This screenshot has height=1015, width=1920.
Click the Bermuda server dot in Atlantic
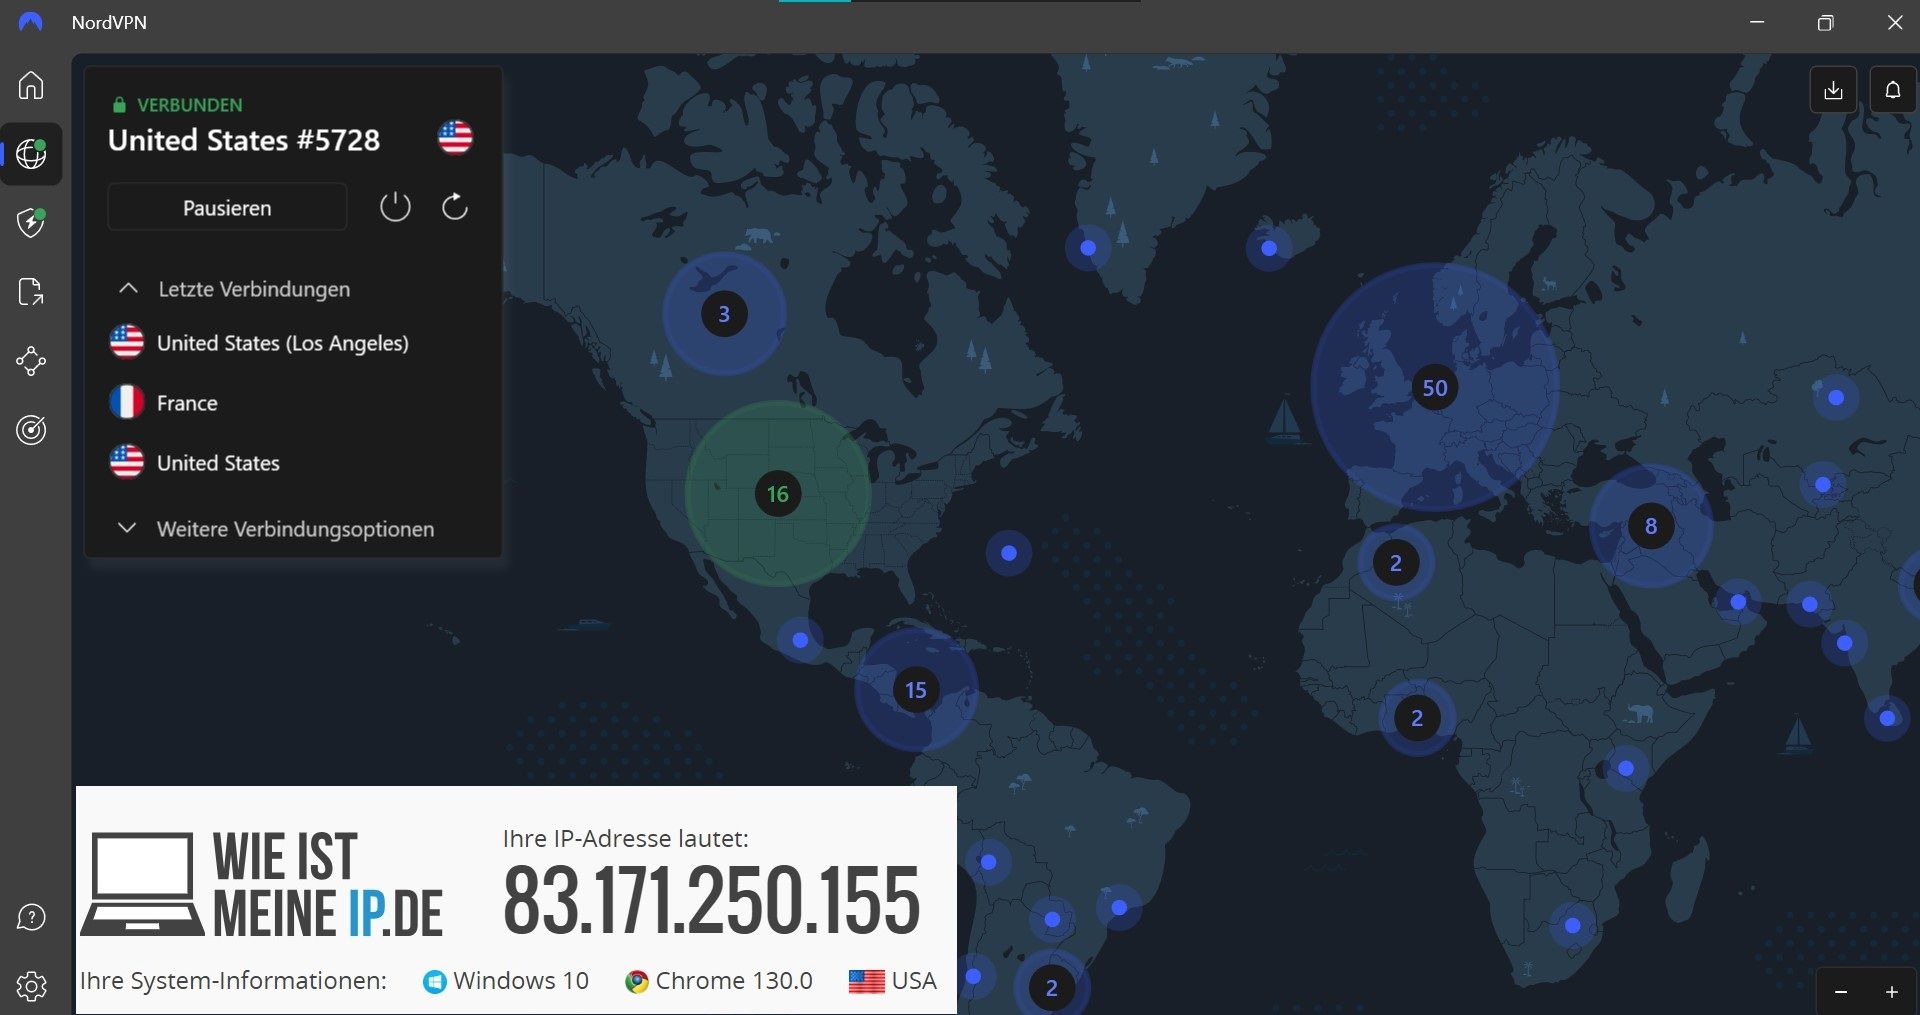[1009, 553]
